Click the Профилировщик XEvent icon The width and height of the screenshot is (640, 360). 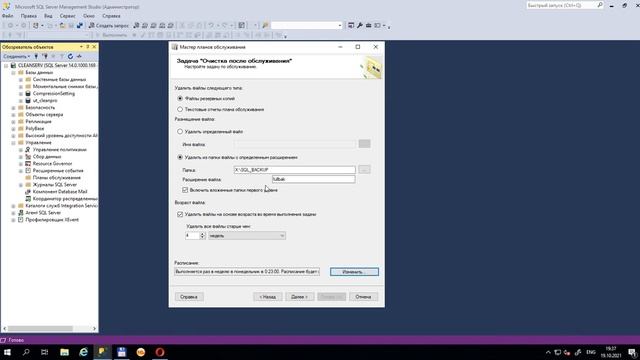click(20, 220)
